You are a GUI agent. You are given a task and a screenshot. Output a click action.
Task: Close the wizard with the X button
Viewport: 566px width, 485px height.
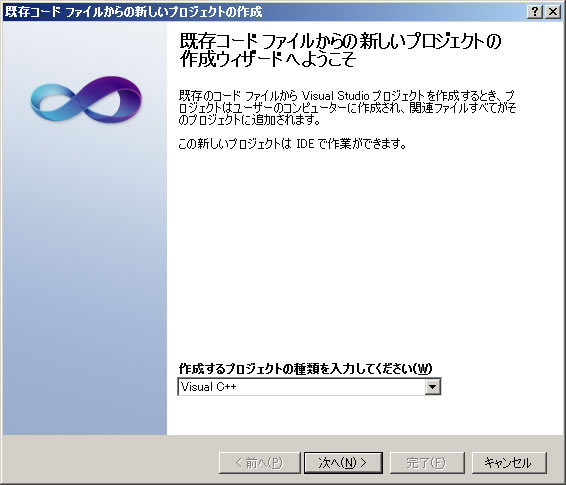(552, 12)
